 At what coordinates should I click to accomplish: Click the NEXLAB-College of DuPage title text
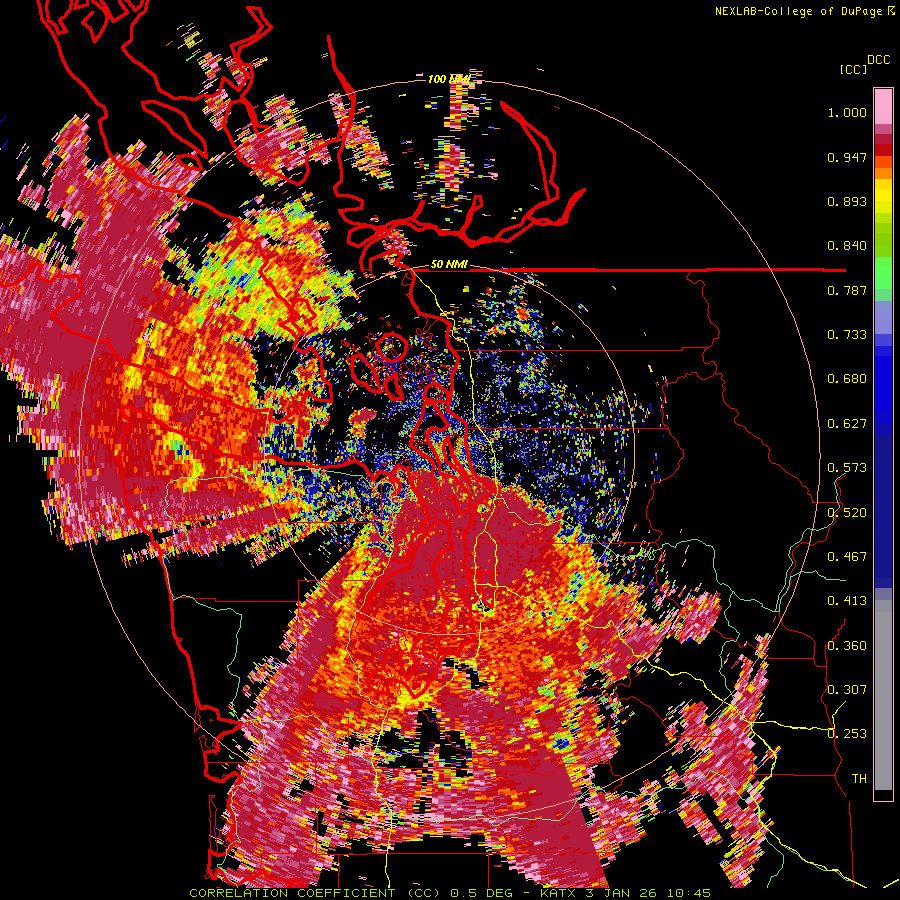798,11
